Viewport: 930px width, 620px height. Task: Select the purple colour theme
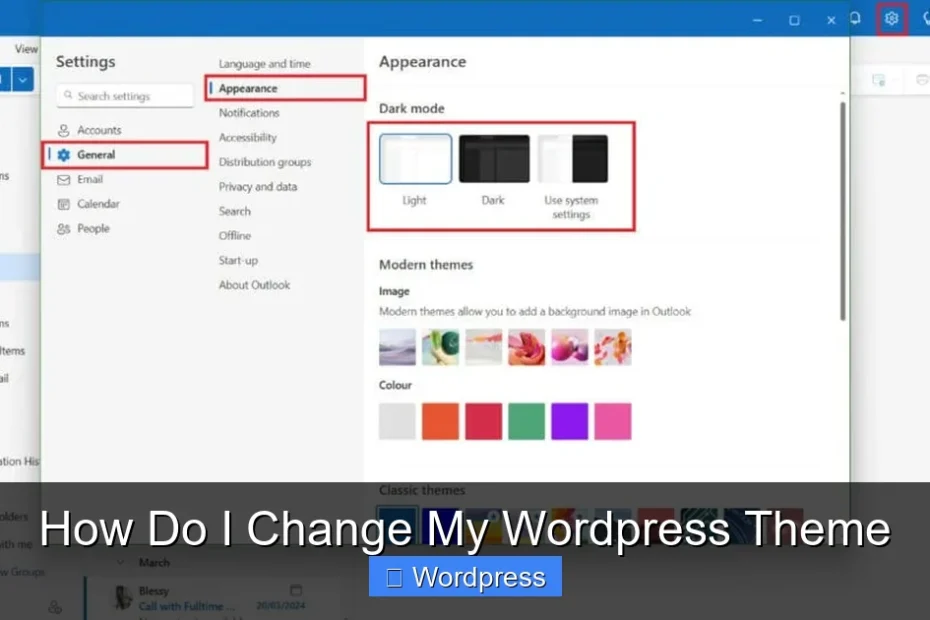569,421
